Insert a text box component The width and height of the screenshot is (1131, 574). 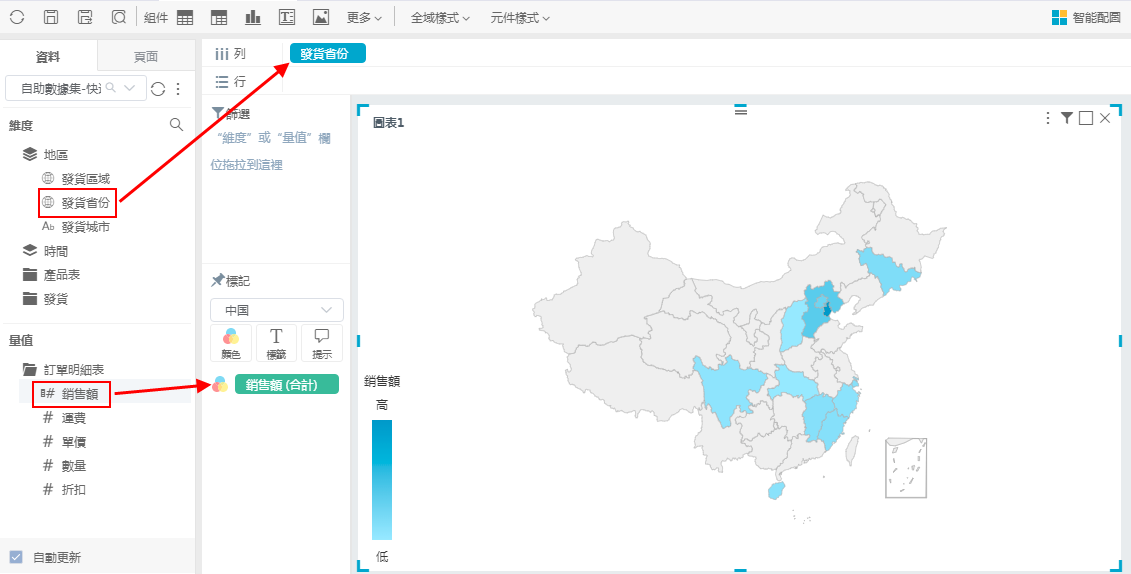click(x=287, y=17)
